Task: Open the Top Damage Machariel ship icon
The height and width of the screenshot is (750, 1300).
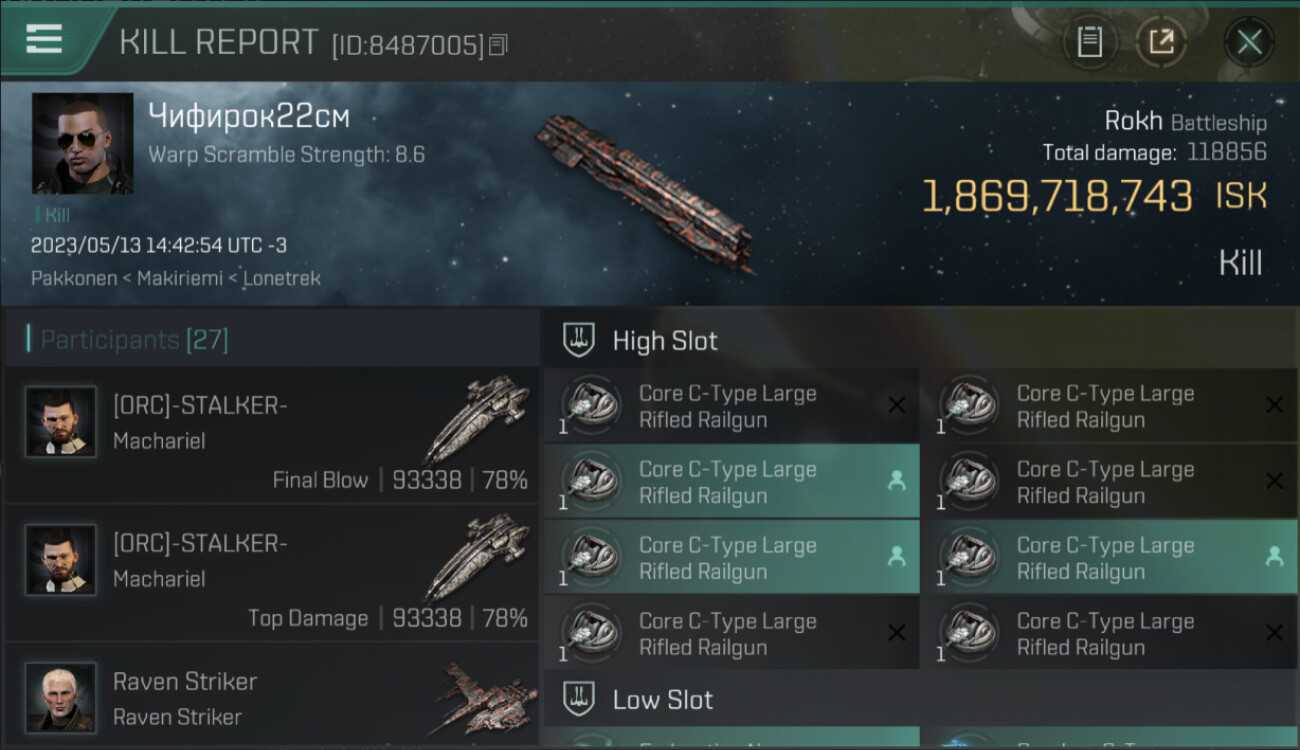Action: coord(478,556)
